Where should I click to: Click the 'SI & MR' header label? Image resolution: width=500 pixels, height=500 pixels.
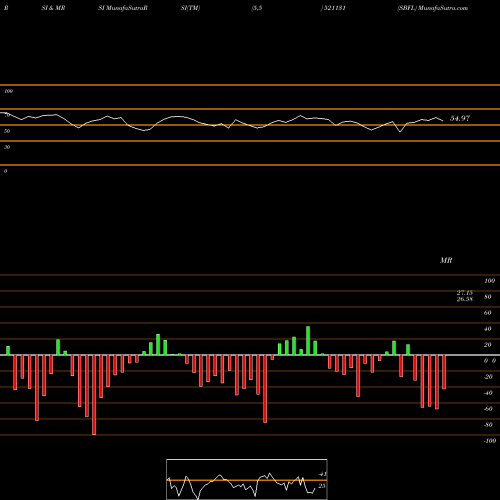tap(53, 8)
